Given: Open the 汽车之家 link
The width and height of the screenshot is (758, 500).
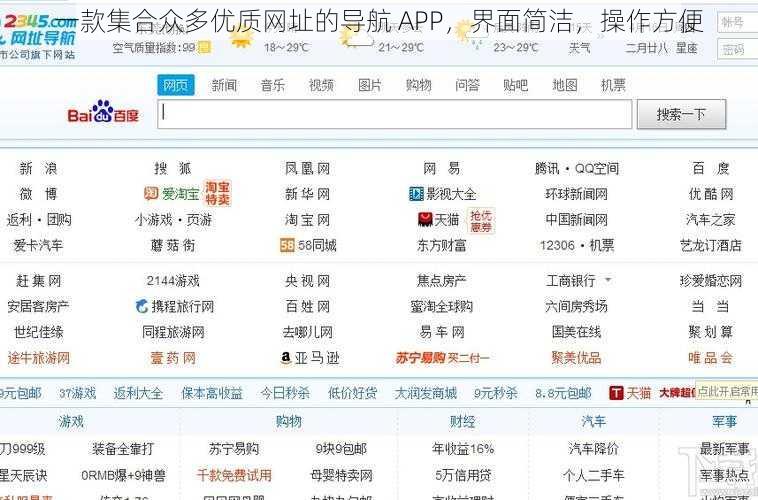Looking at the screenshot, I should click(x=711, y=220).
